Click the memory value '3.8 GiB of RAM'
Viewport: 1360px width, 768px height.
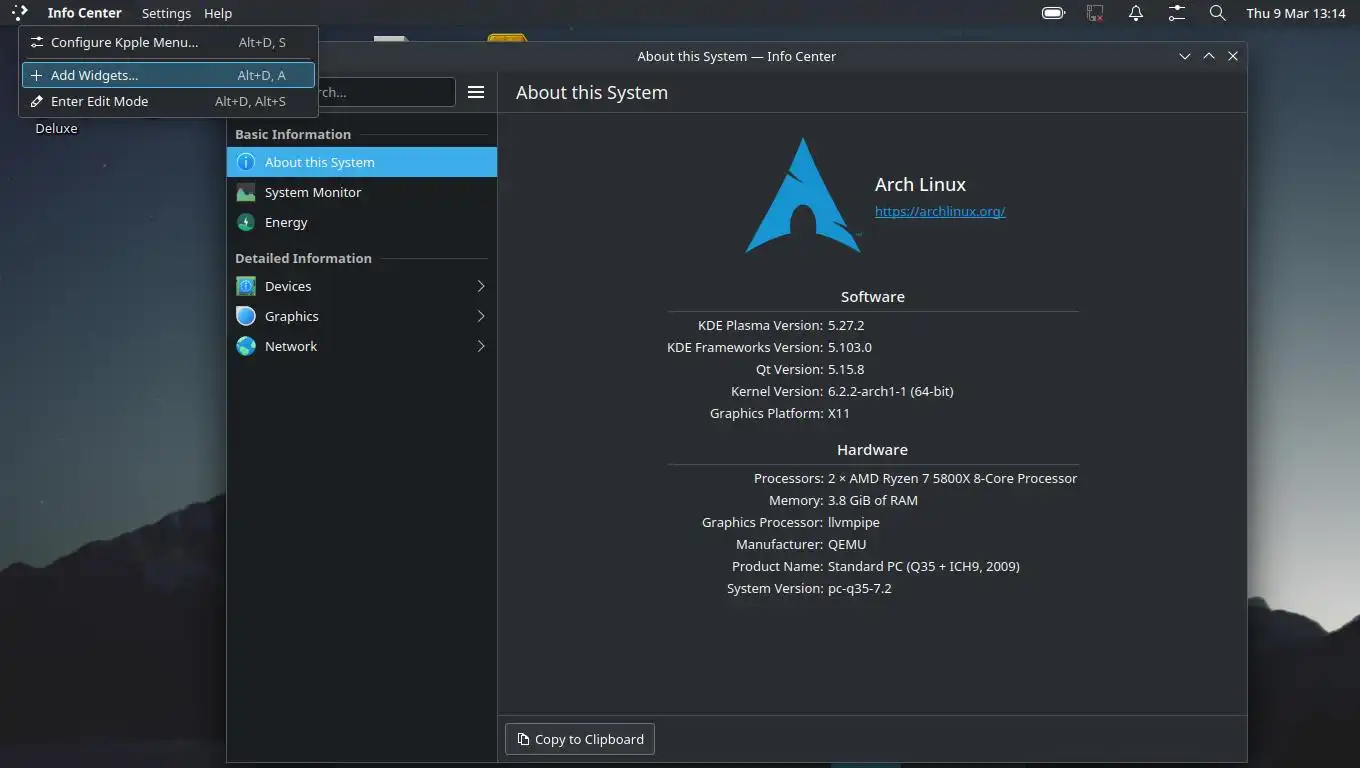[873, 500]
